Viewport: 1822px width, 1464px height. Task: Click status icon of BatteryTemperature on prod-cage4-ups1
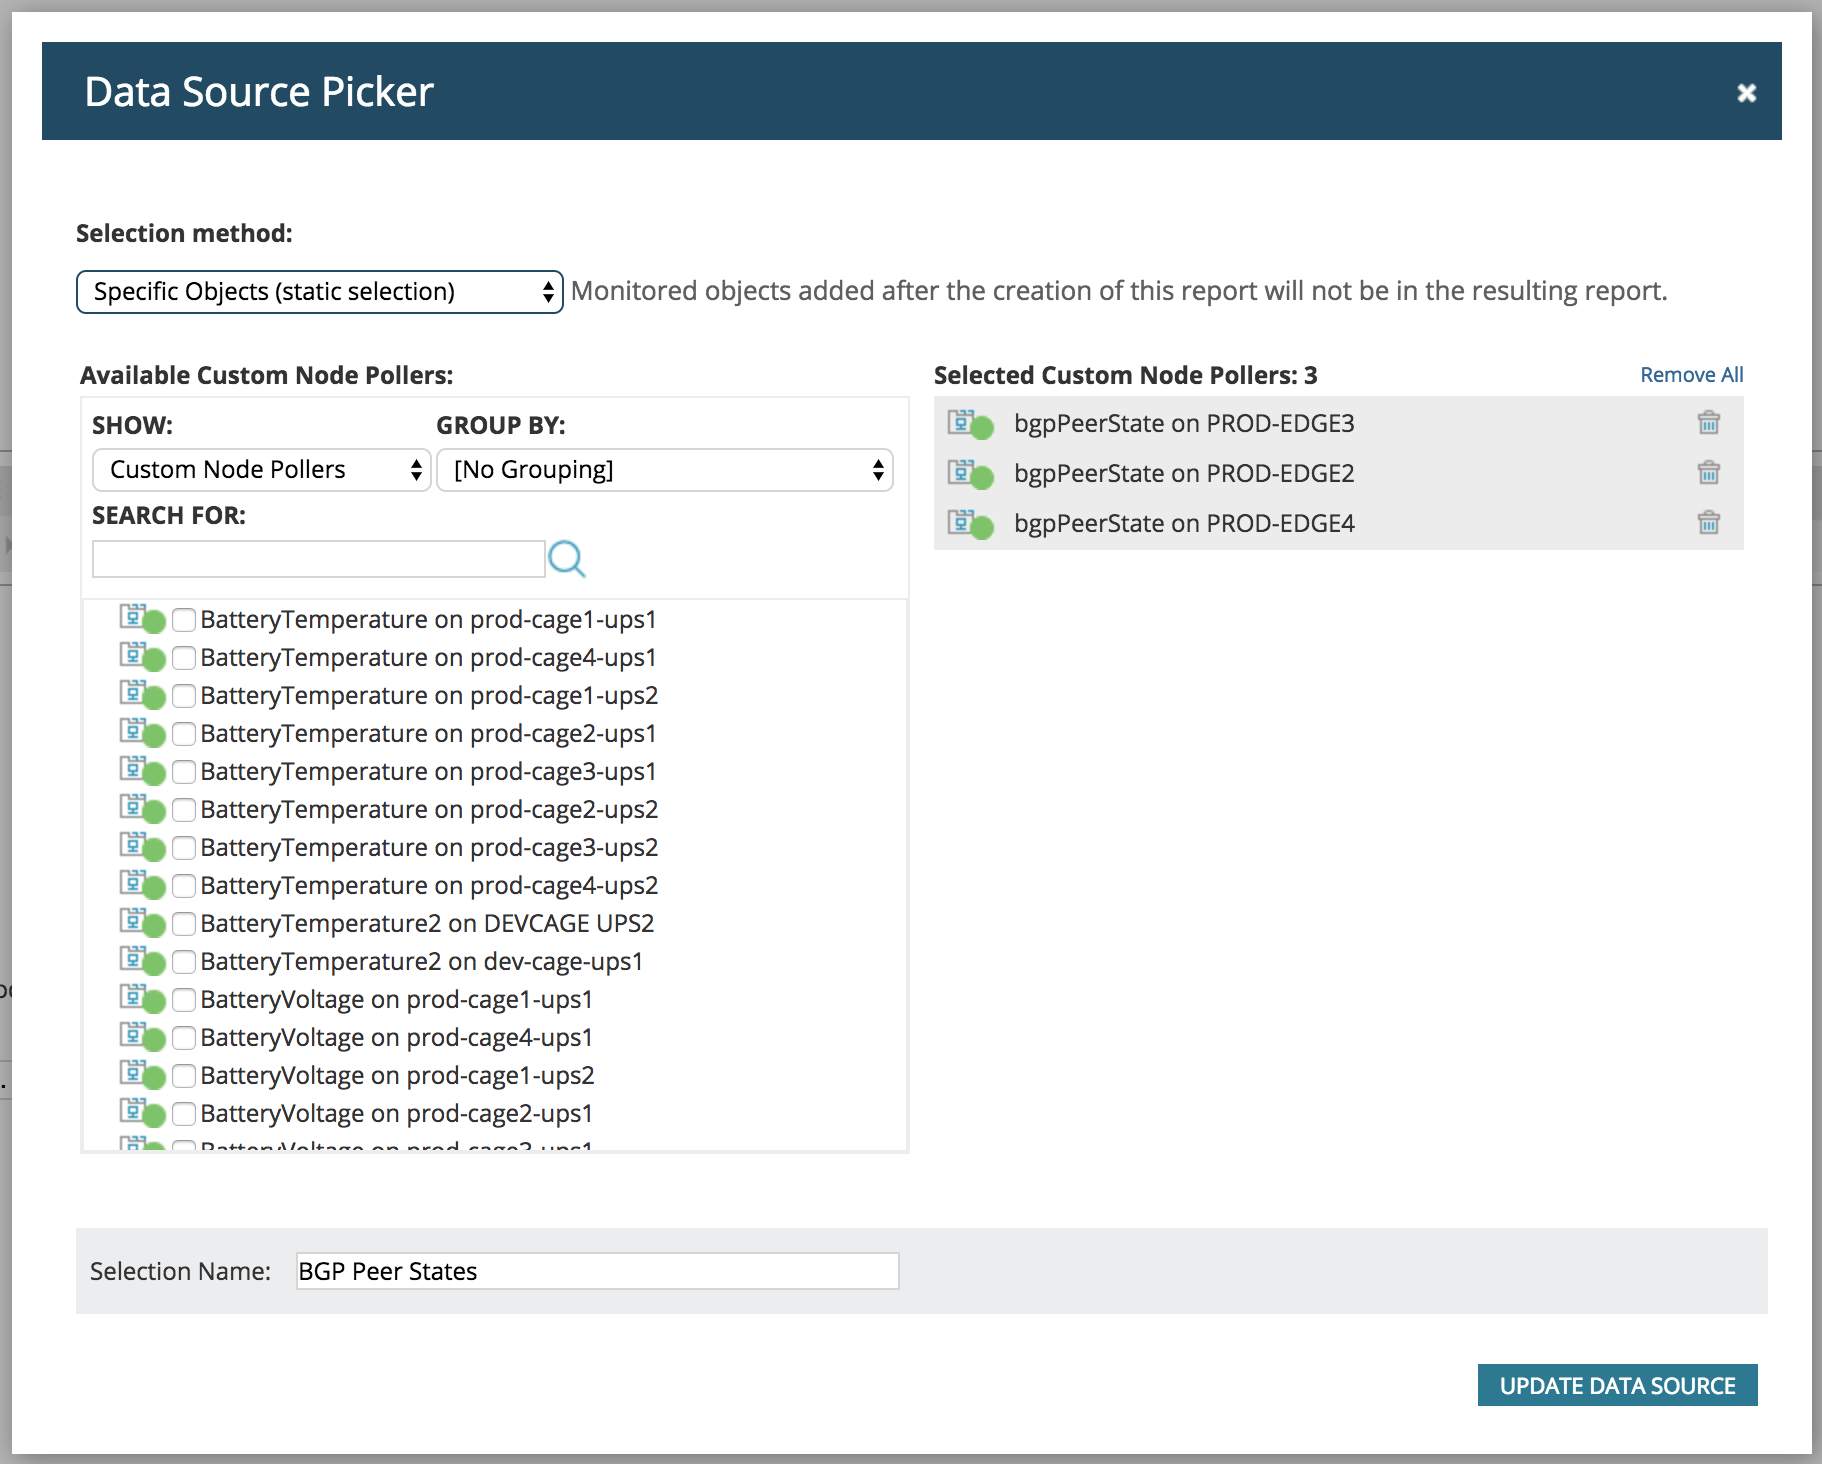tap(143, 657)
